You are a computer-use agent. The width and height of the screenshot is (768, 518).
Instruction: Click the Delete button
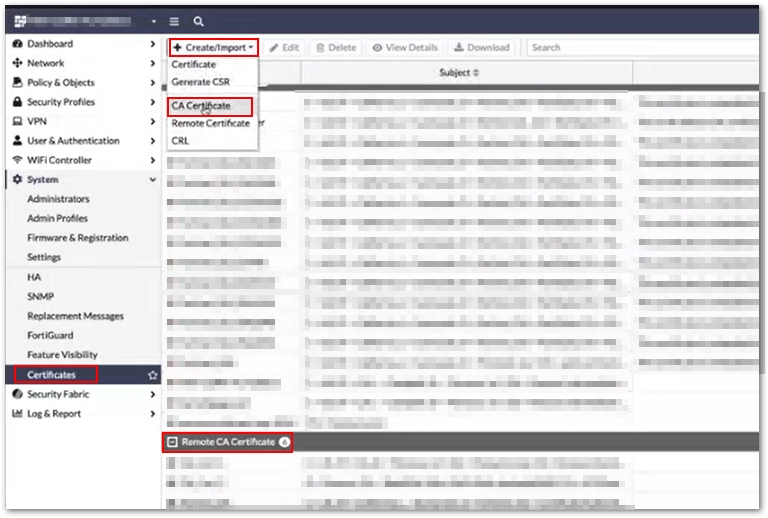point(336,47)
